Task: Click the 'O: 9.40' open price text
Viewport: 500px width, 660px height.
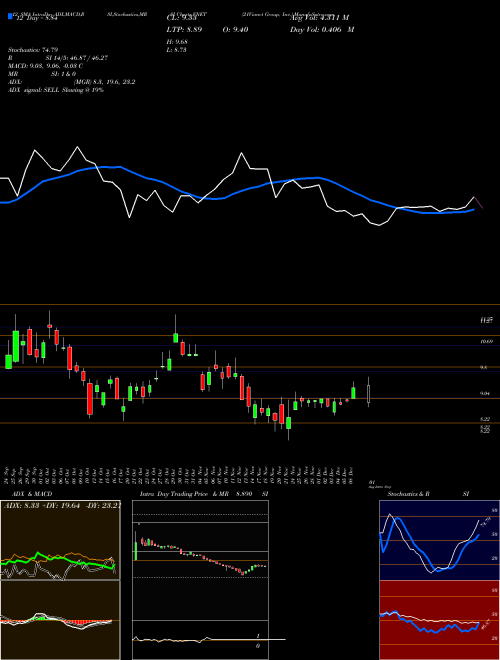Action: [235, 29]
